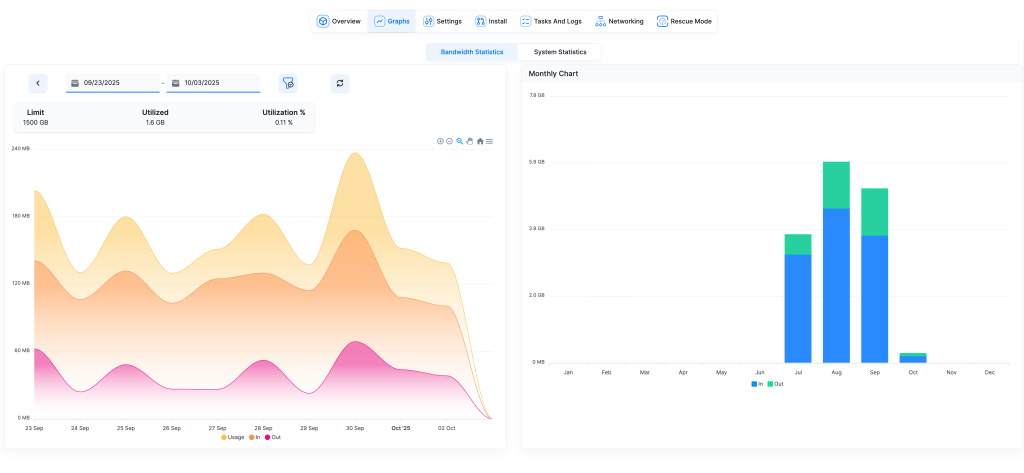
Task: Open the chart hamburger export menu
Action: pos(489,141)
